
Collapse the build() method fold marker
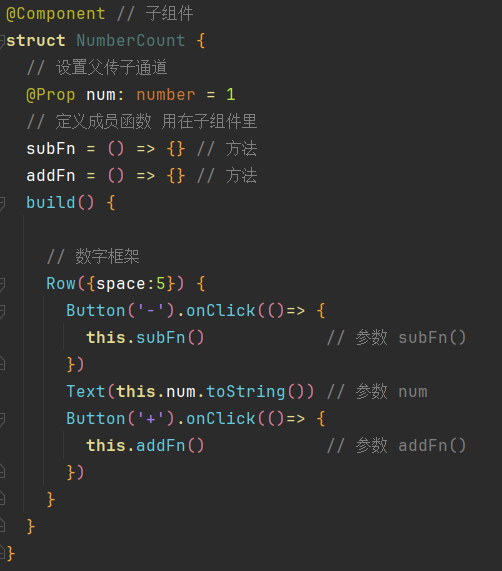[x=1, y=203]
